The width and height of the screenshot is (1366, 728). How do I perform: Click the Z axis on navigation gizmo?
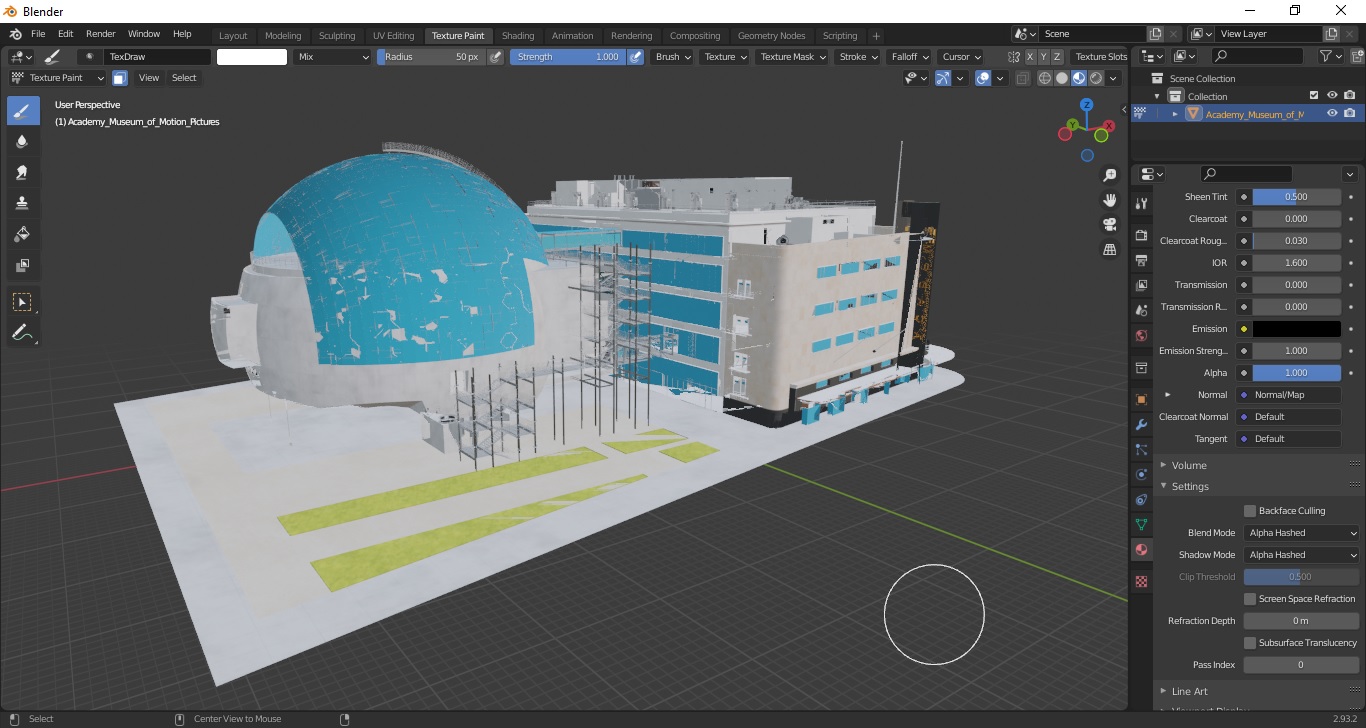tap(1086, 105)
